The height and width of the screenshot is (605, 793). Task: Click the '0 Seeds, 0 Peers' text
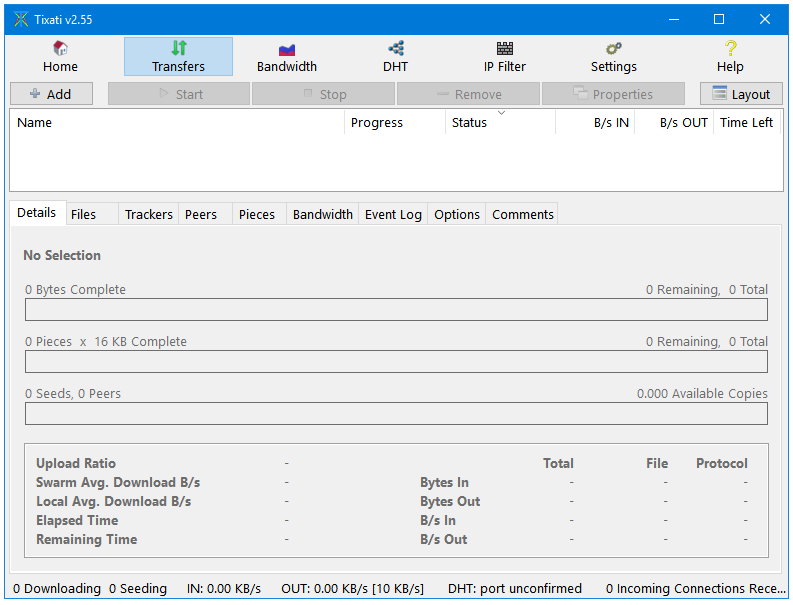(73, 394)
